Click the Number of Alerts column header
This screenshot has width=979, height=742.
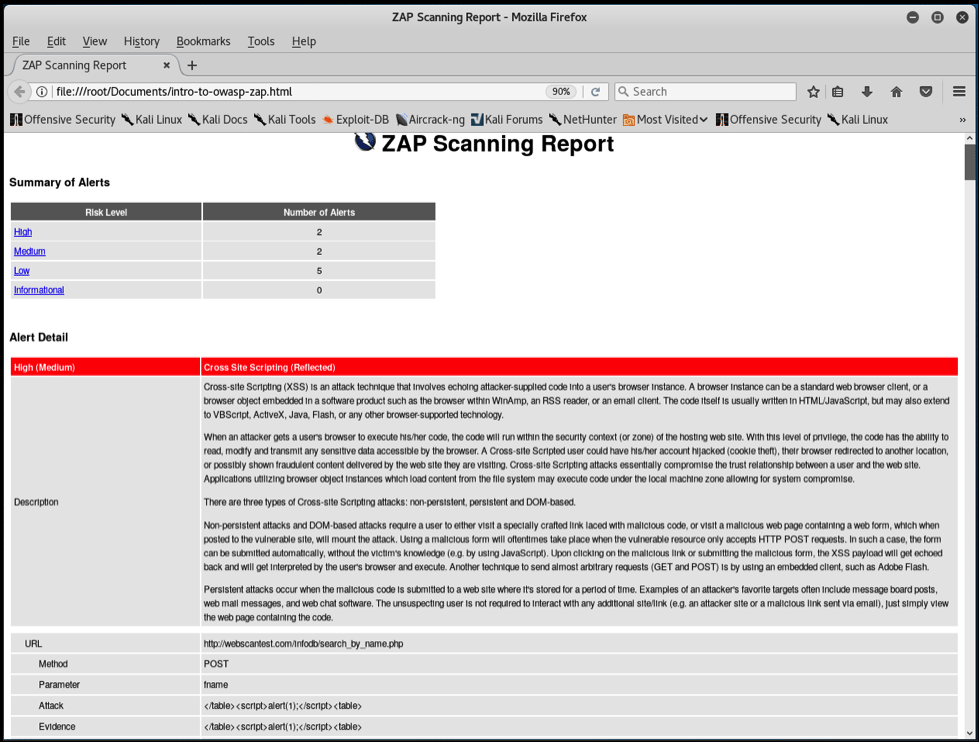point(319,212)
